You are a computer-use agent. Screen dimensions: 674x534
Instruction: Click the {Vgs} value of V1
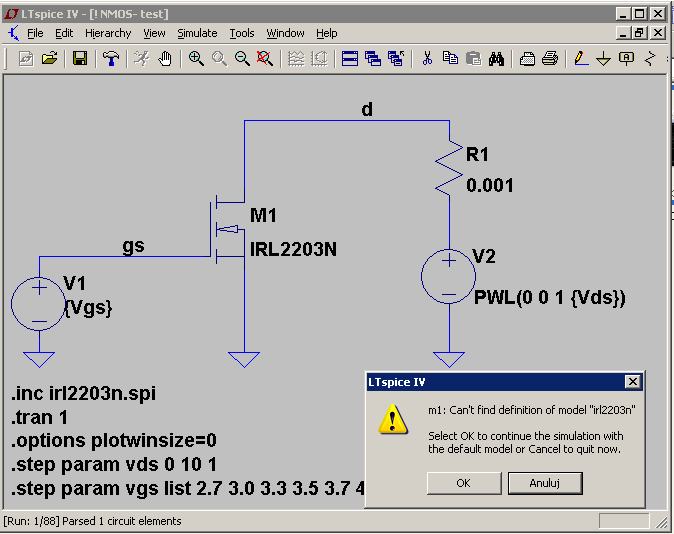[x=88, y=308]
